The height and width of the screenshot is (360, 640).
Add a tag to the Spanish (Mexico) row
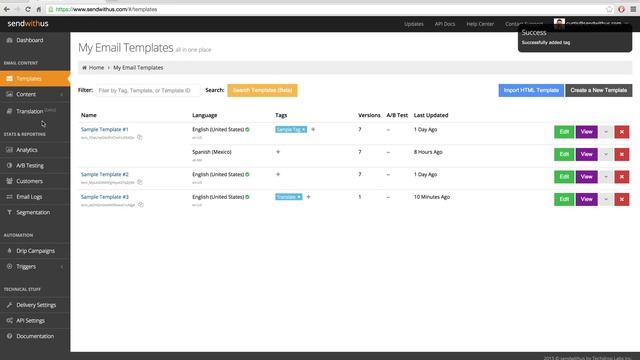(278, 152)
